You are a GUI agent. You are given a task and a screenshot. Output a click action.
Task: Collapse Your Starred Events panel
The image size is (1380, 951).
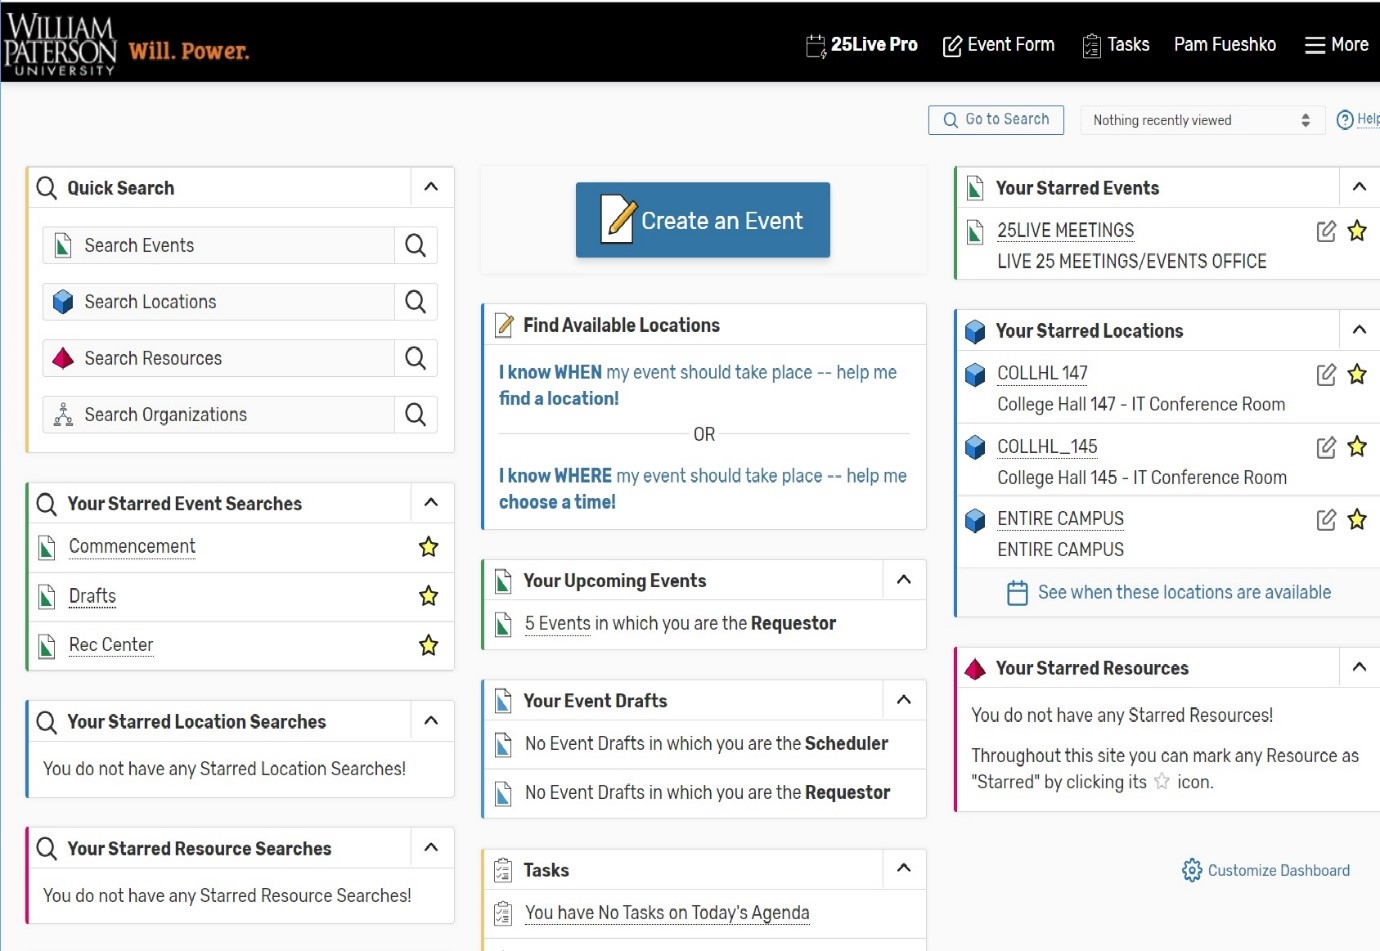1359,187
